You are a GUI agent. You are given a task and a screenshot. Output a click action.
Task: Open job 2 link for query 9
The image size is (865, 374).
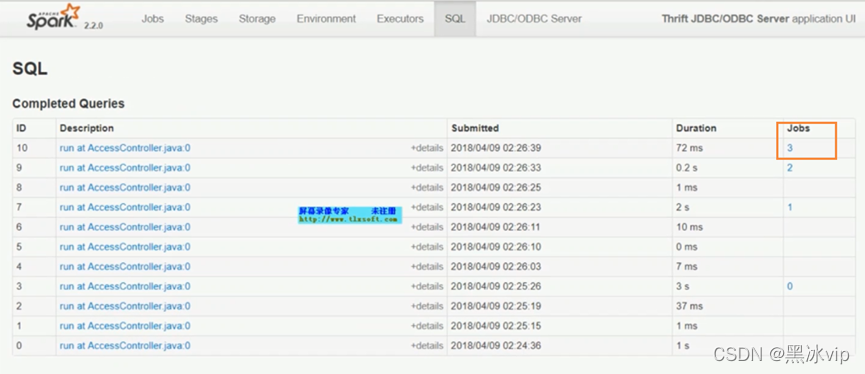(x=790, y=168)
